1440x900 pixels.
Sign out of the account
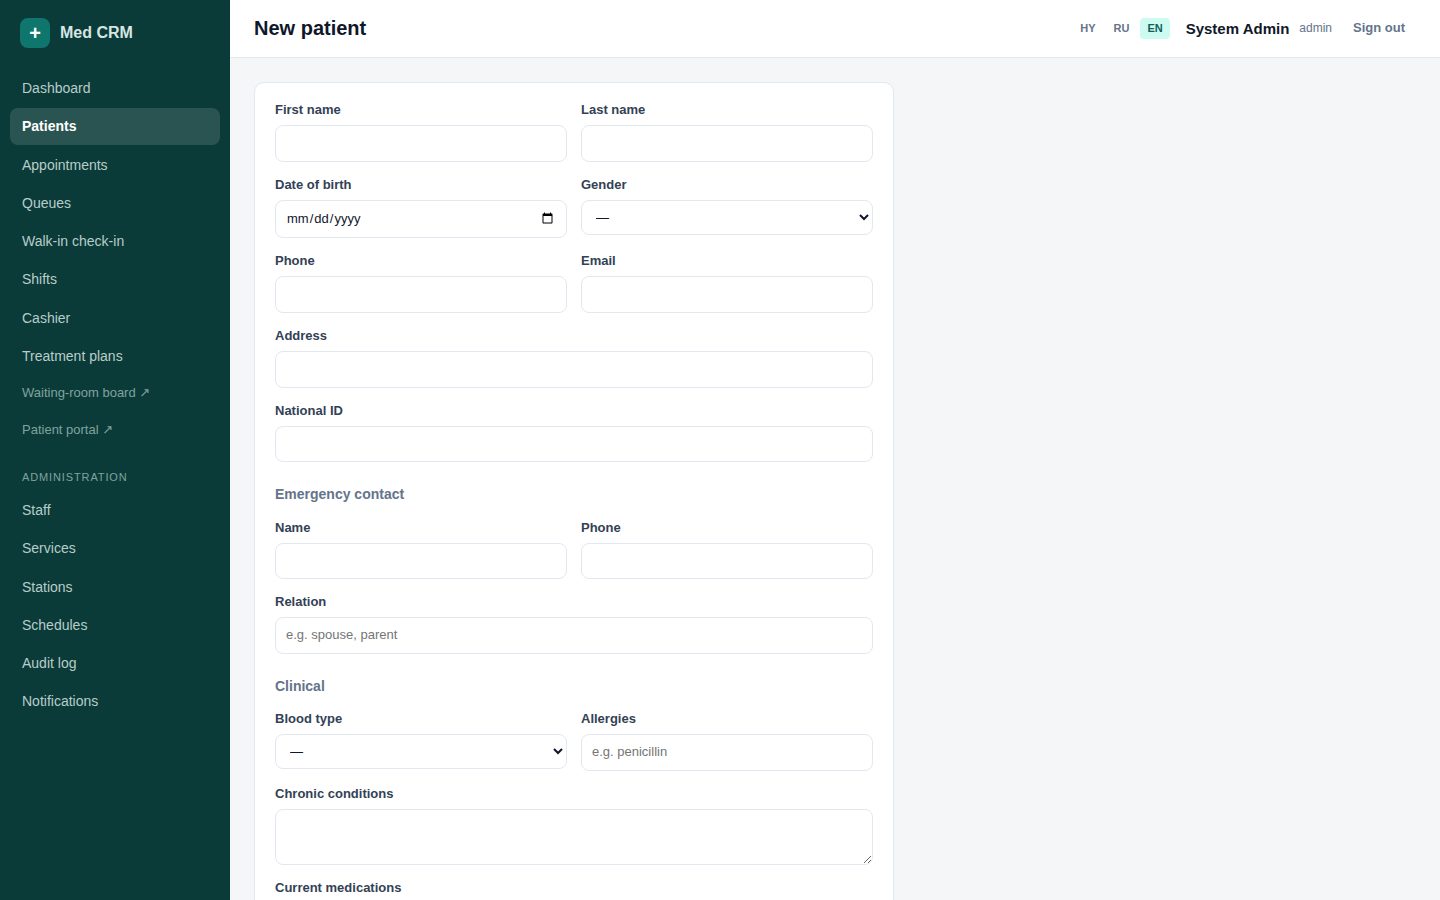tap(1378, 28)
